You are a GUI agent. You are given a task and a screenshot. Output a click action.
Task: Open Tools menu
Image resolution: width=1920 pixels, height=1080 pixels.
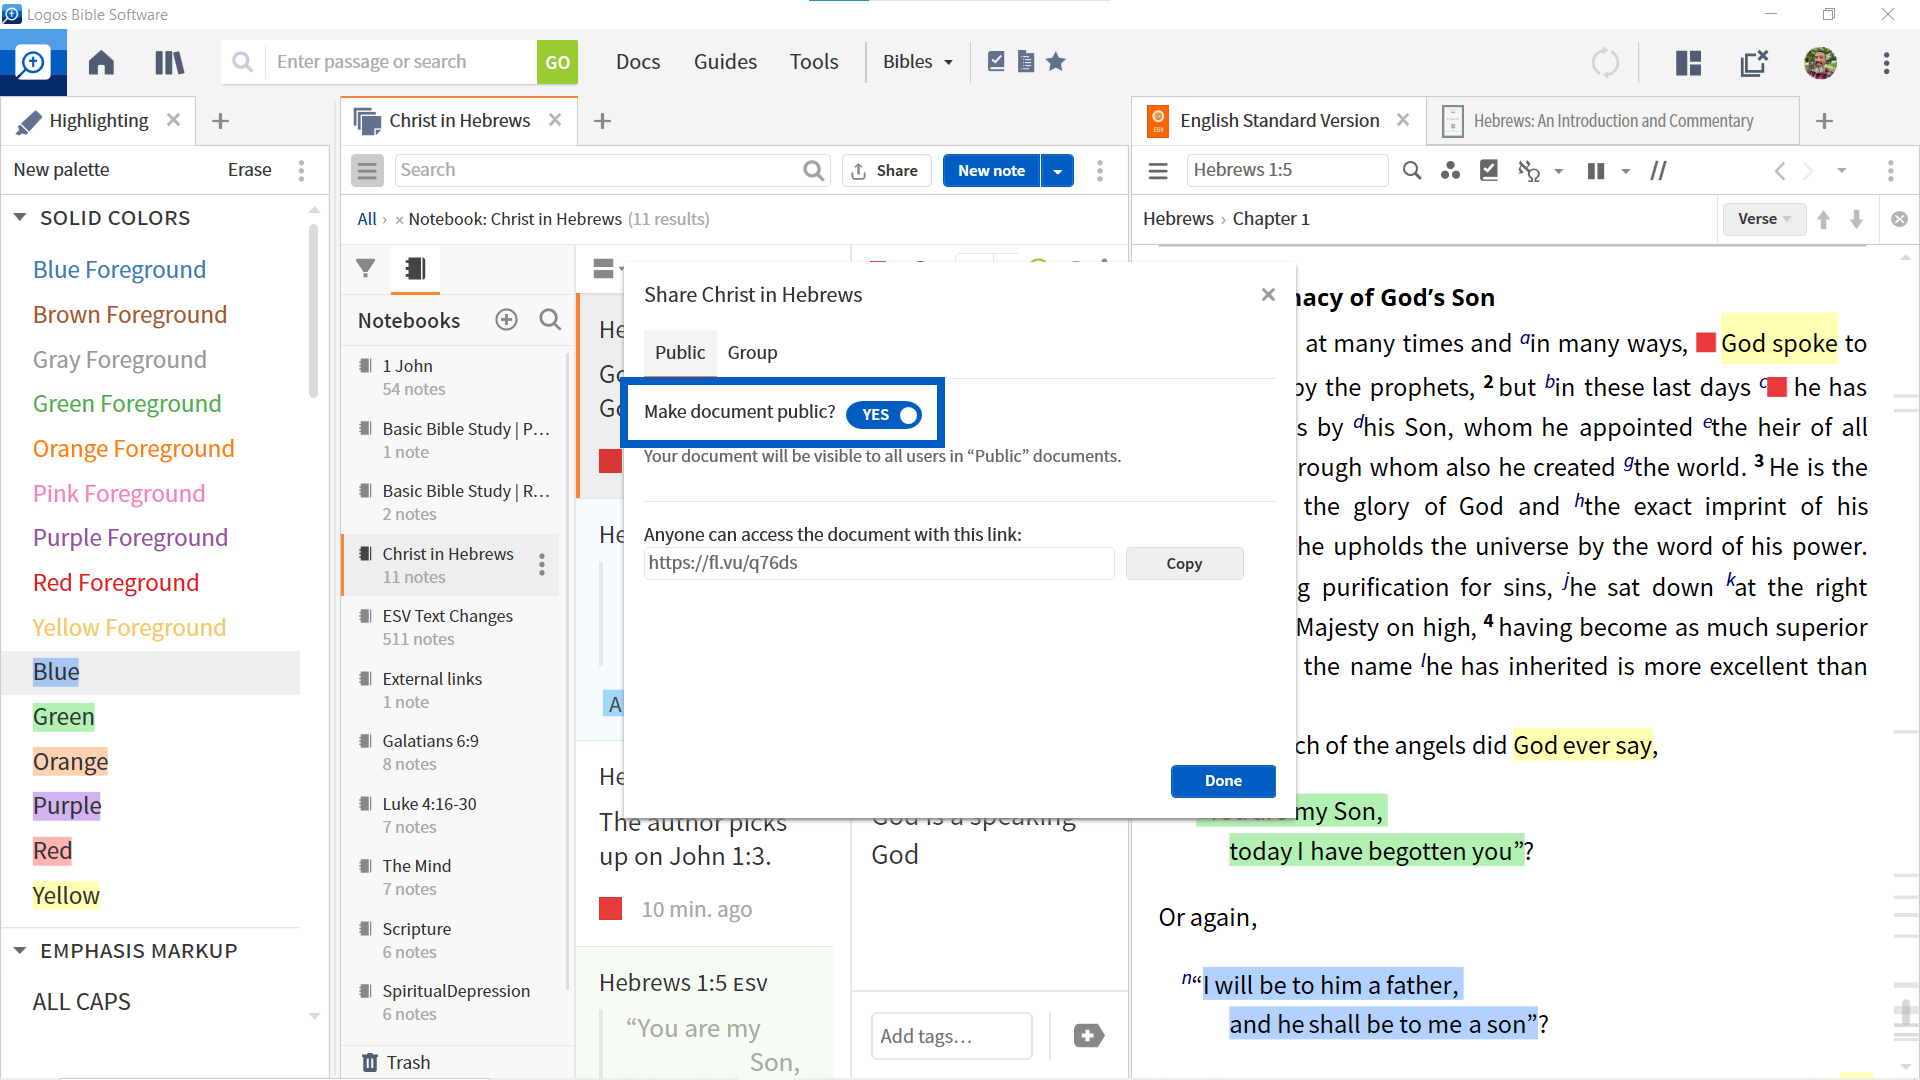[x=814, y=62]
